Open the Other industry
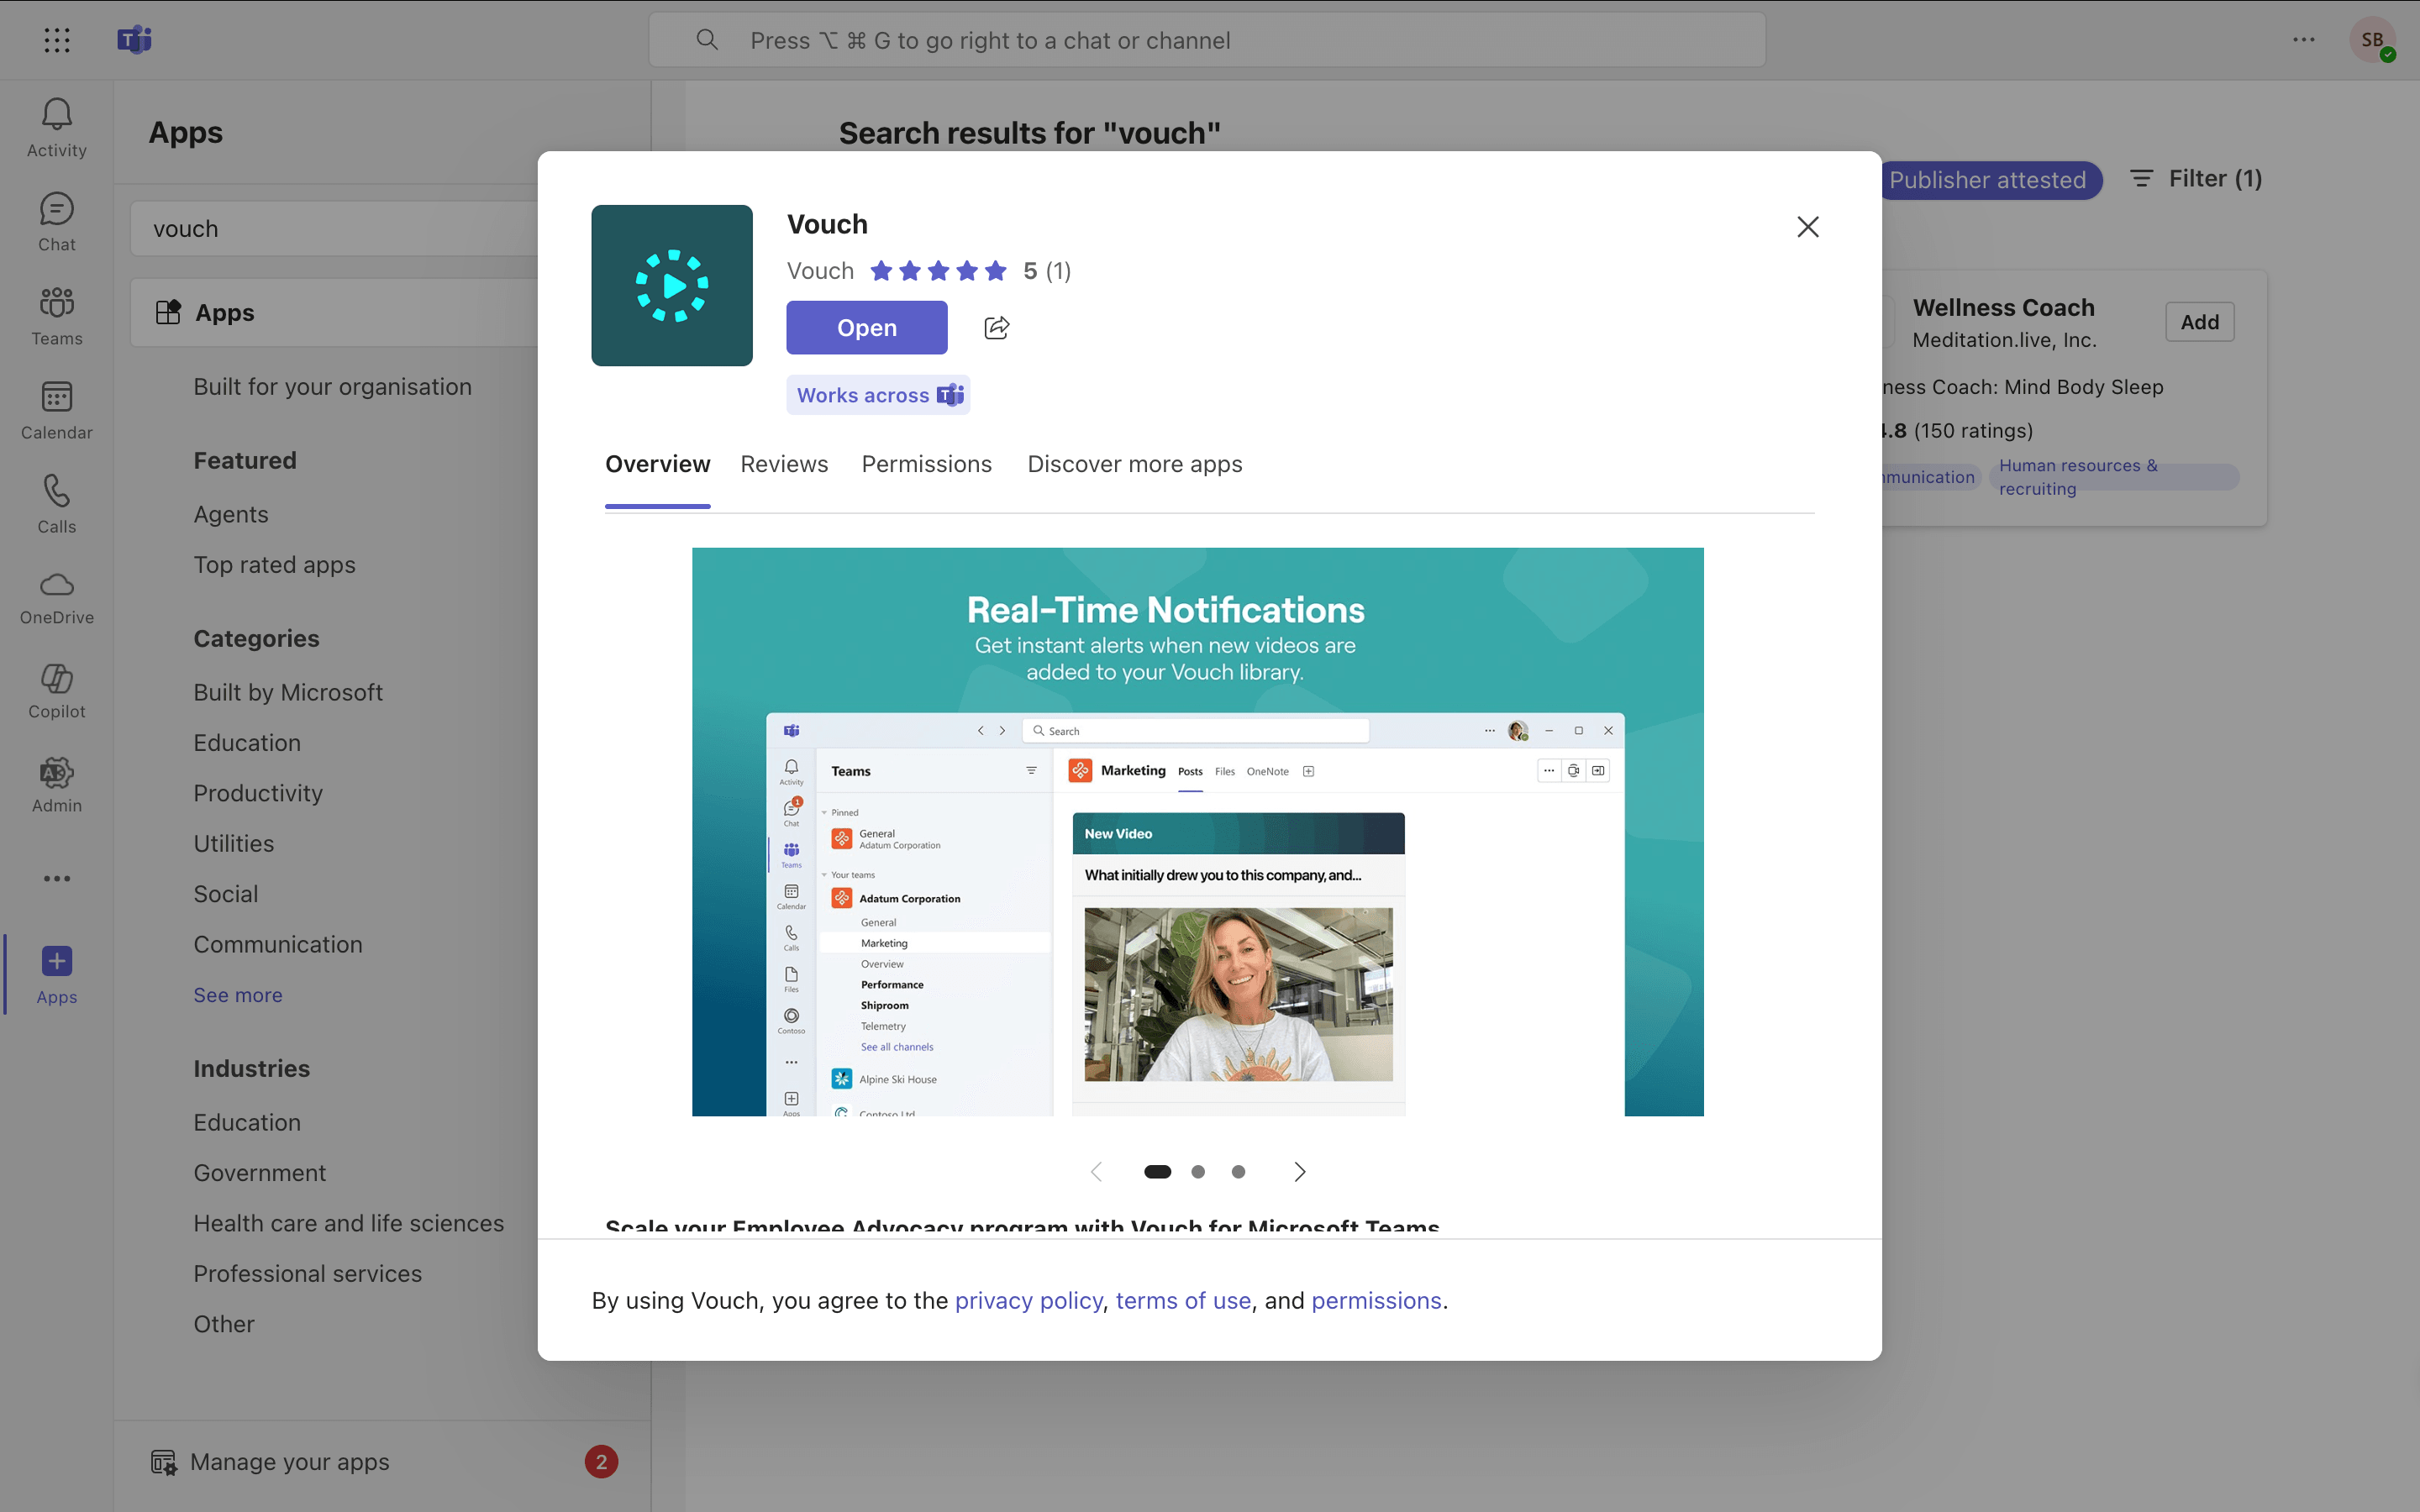The width and height of the screenshot is (2420, 1512). click(224, 1324)
